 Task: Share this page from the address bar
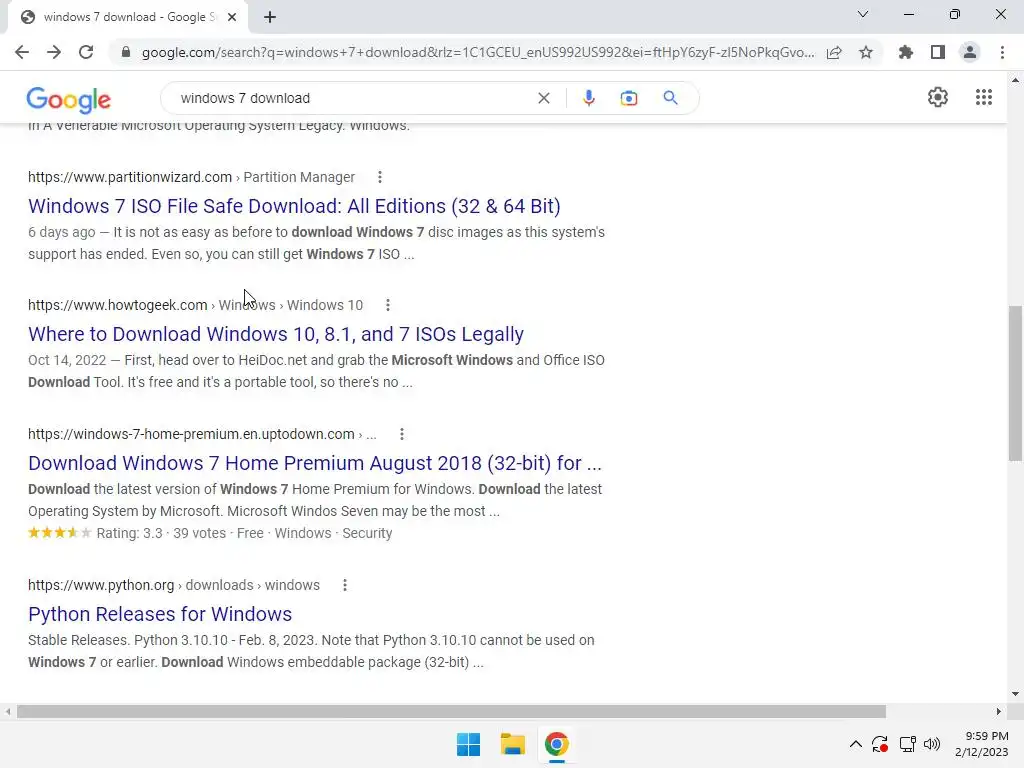[834, 52]
